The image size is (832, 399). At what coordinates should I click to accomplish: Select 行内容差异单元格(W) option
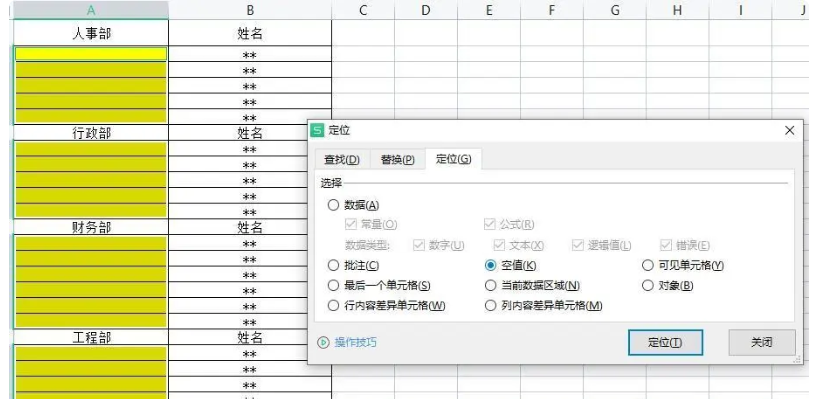(x=386, y=306)
